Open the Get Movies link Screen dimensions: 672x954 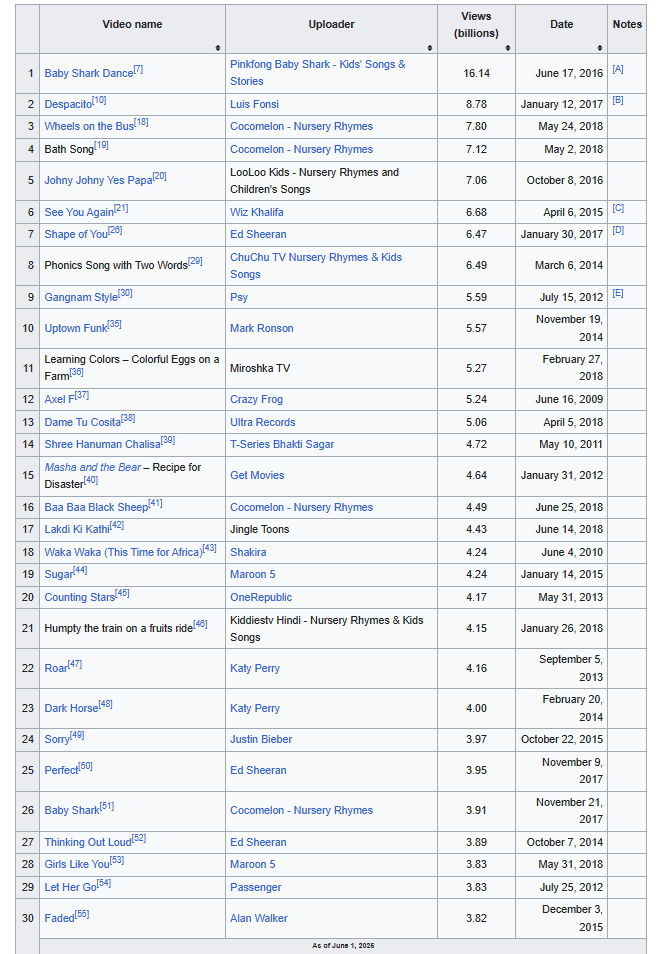click(257, 476)
